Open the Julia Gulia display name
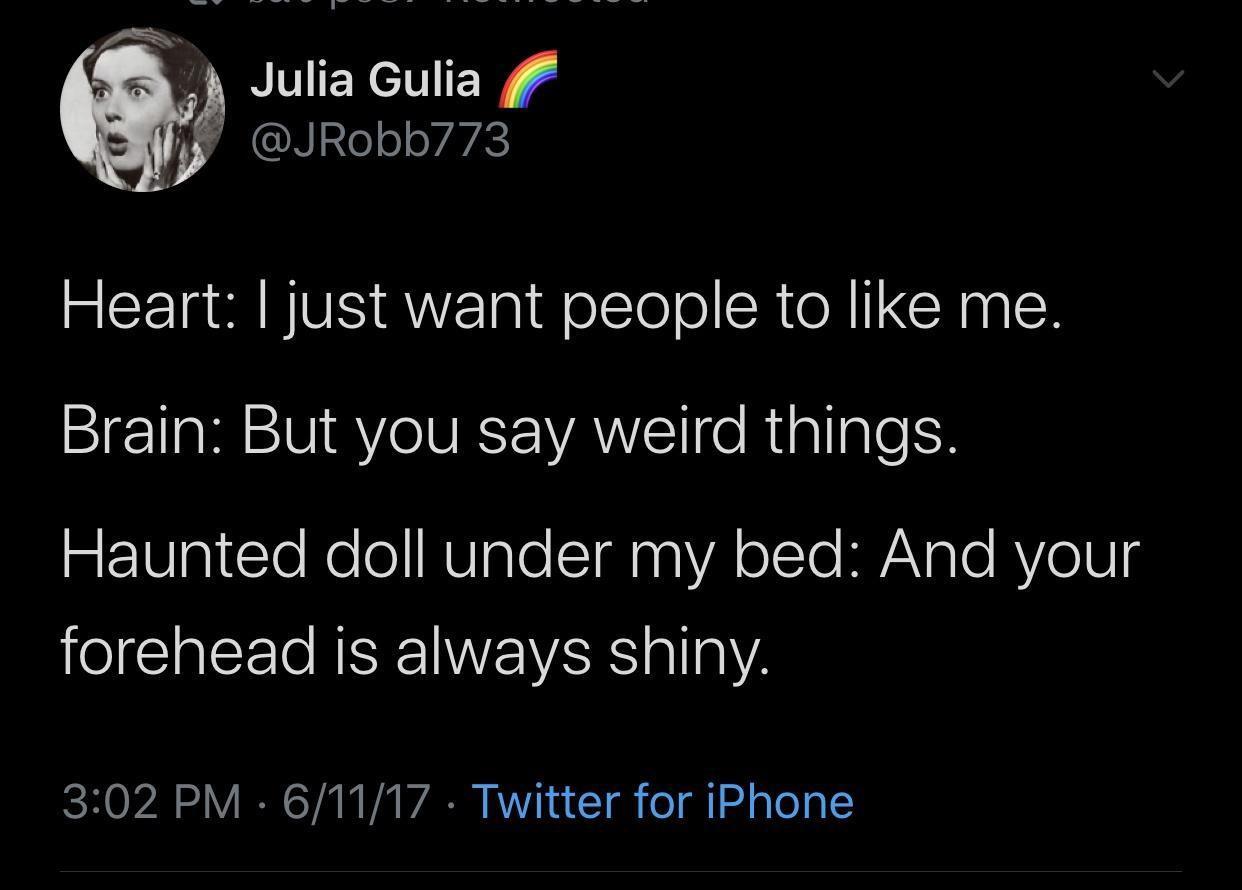The height and width of the screenshot is (890, 1242). tap(365, 79)
